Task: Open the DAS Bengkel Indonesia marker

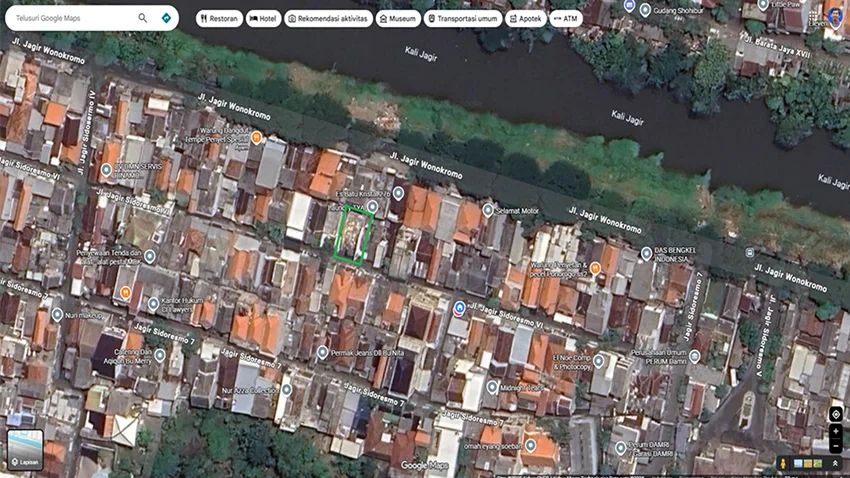Action: tap(646, 254)
